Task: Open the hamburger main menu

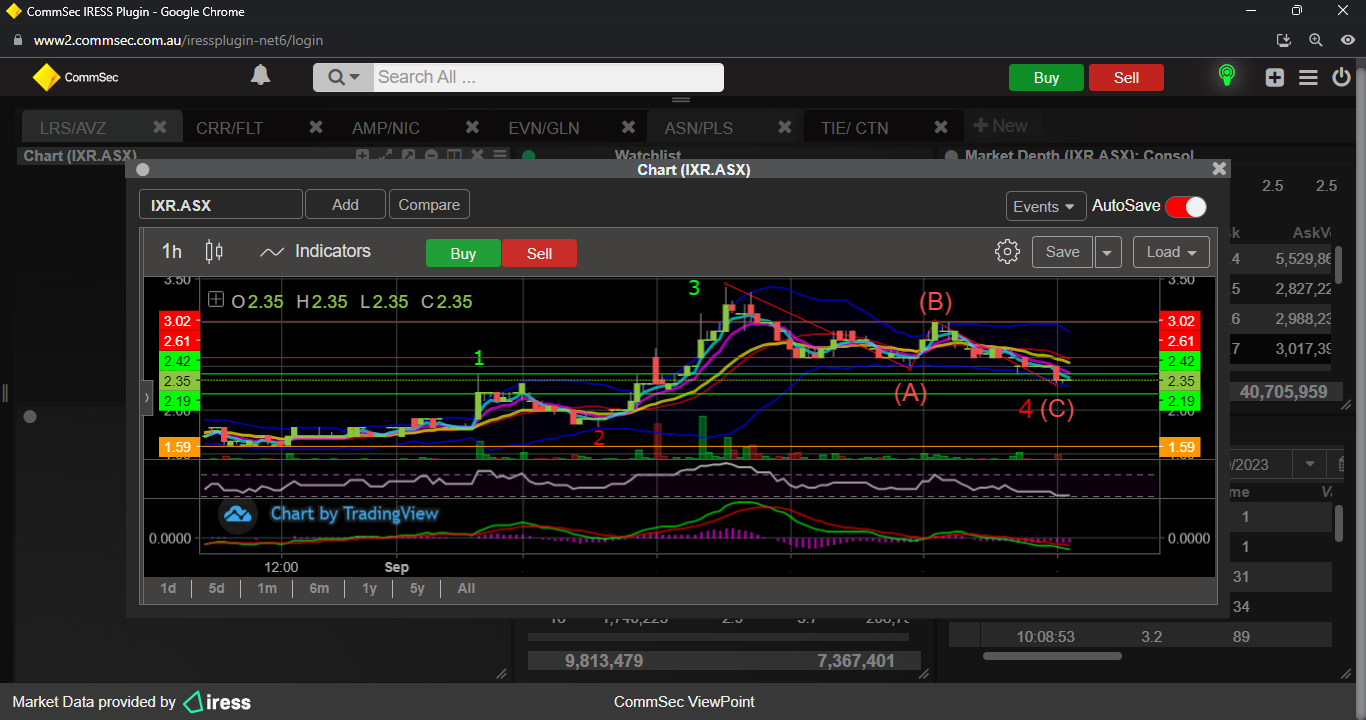Action: click(1308, 77)
